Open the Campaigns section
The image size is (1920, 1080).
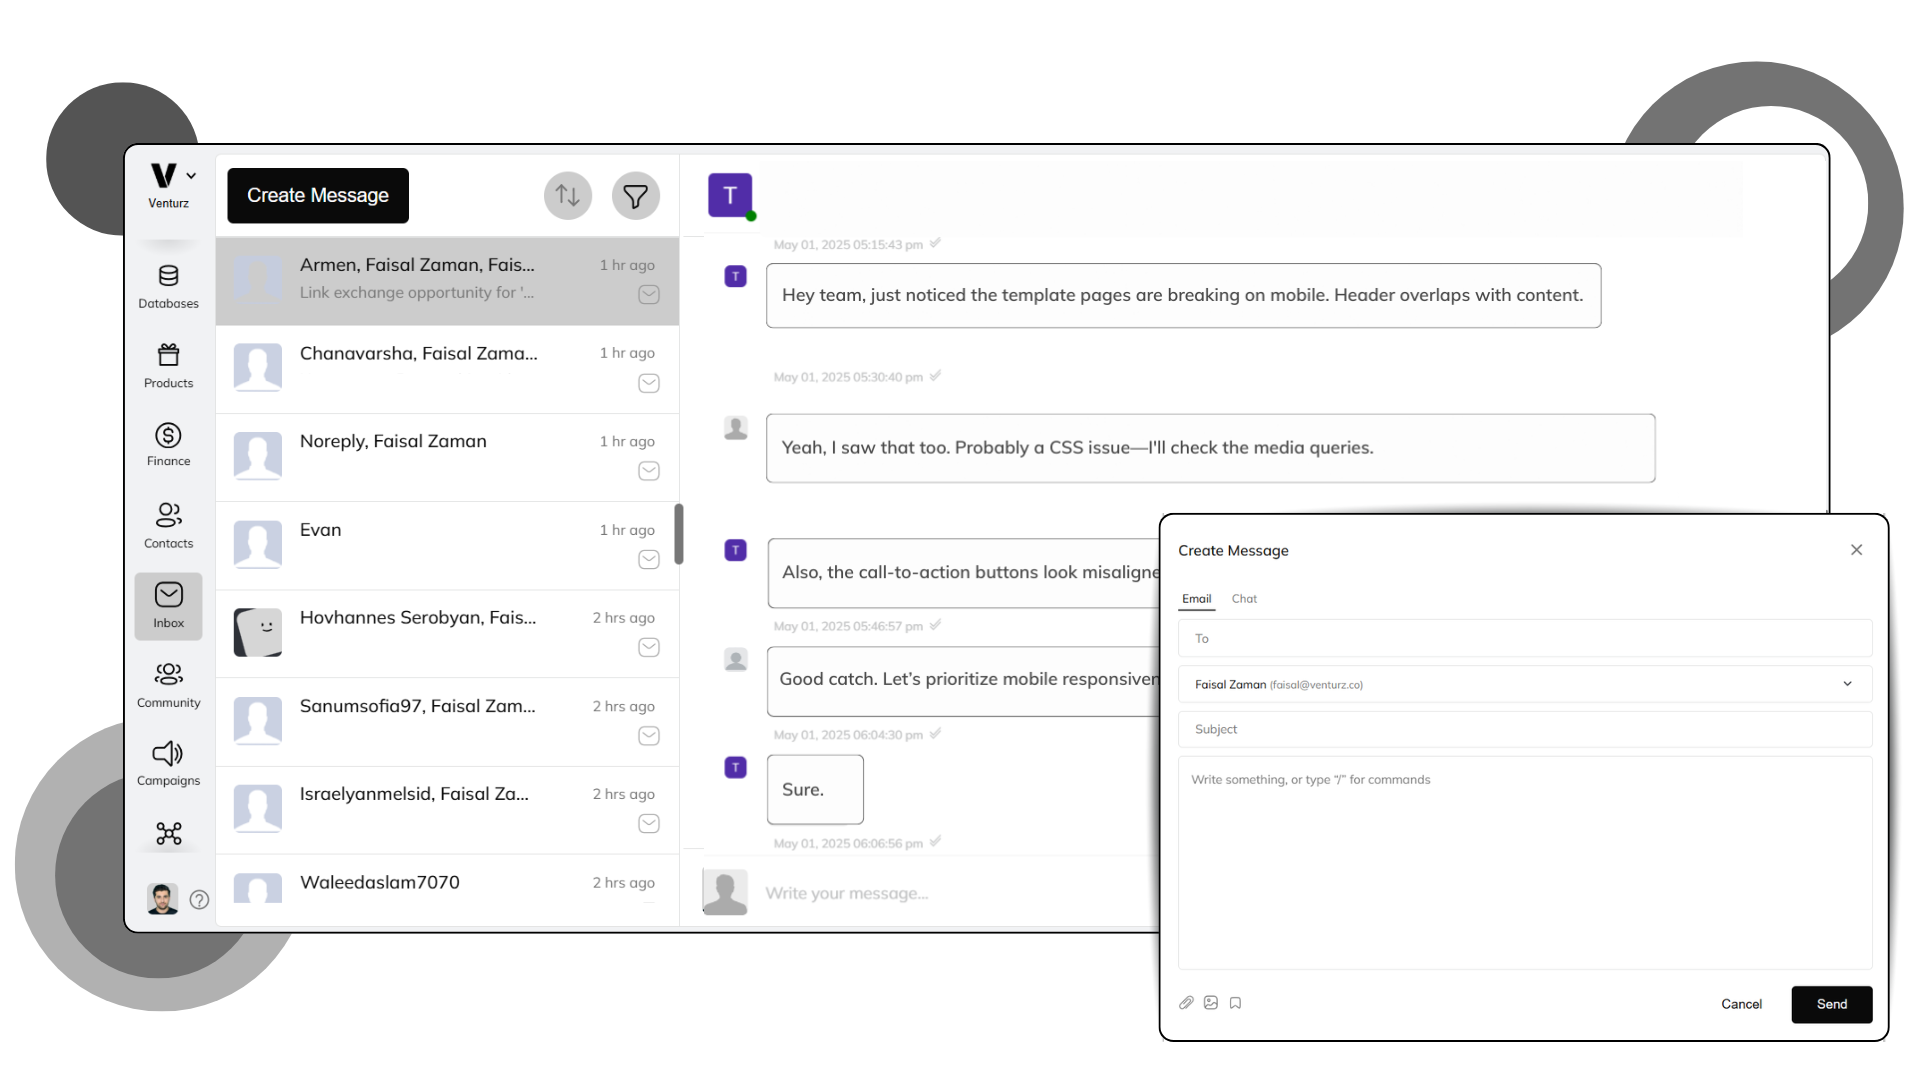[168, 762]
